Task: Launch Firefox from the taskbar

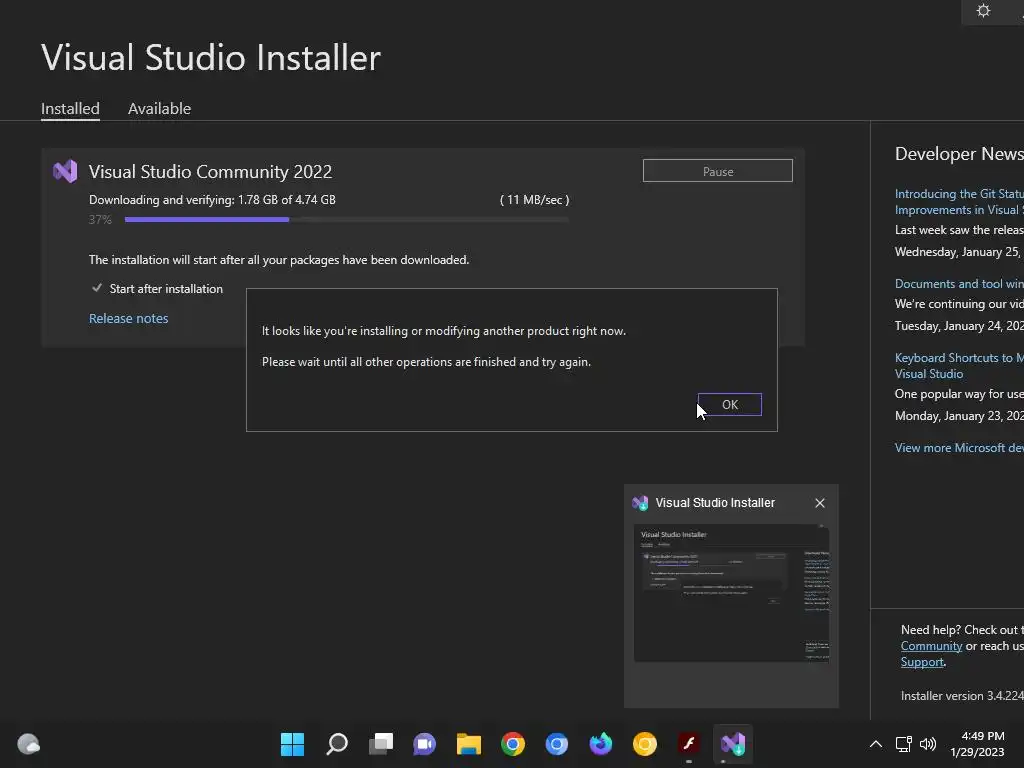Action: click(601, 744)
